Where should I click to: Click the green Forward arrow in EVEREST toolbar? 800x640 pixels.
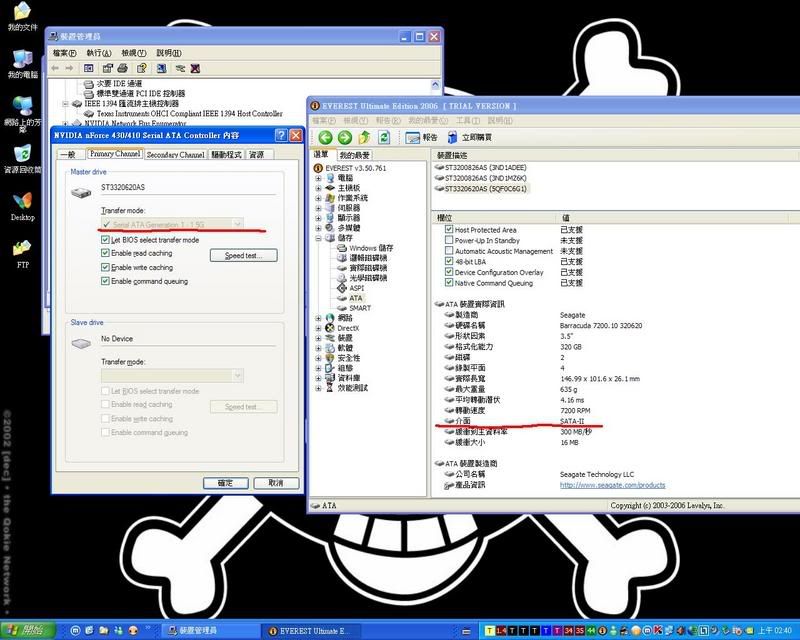(x=345, y=137)
